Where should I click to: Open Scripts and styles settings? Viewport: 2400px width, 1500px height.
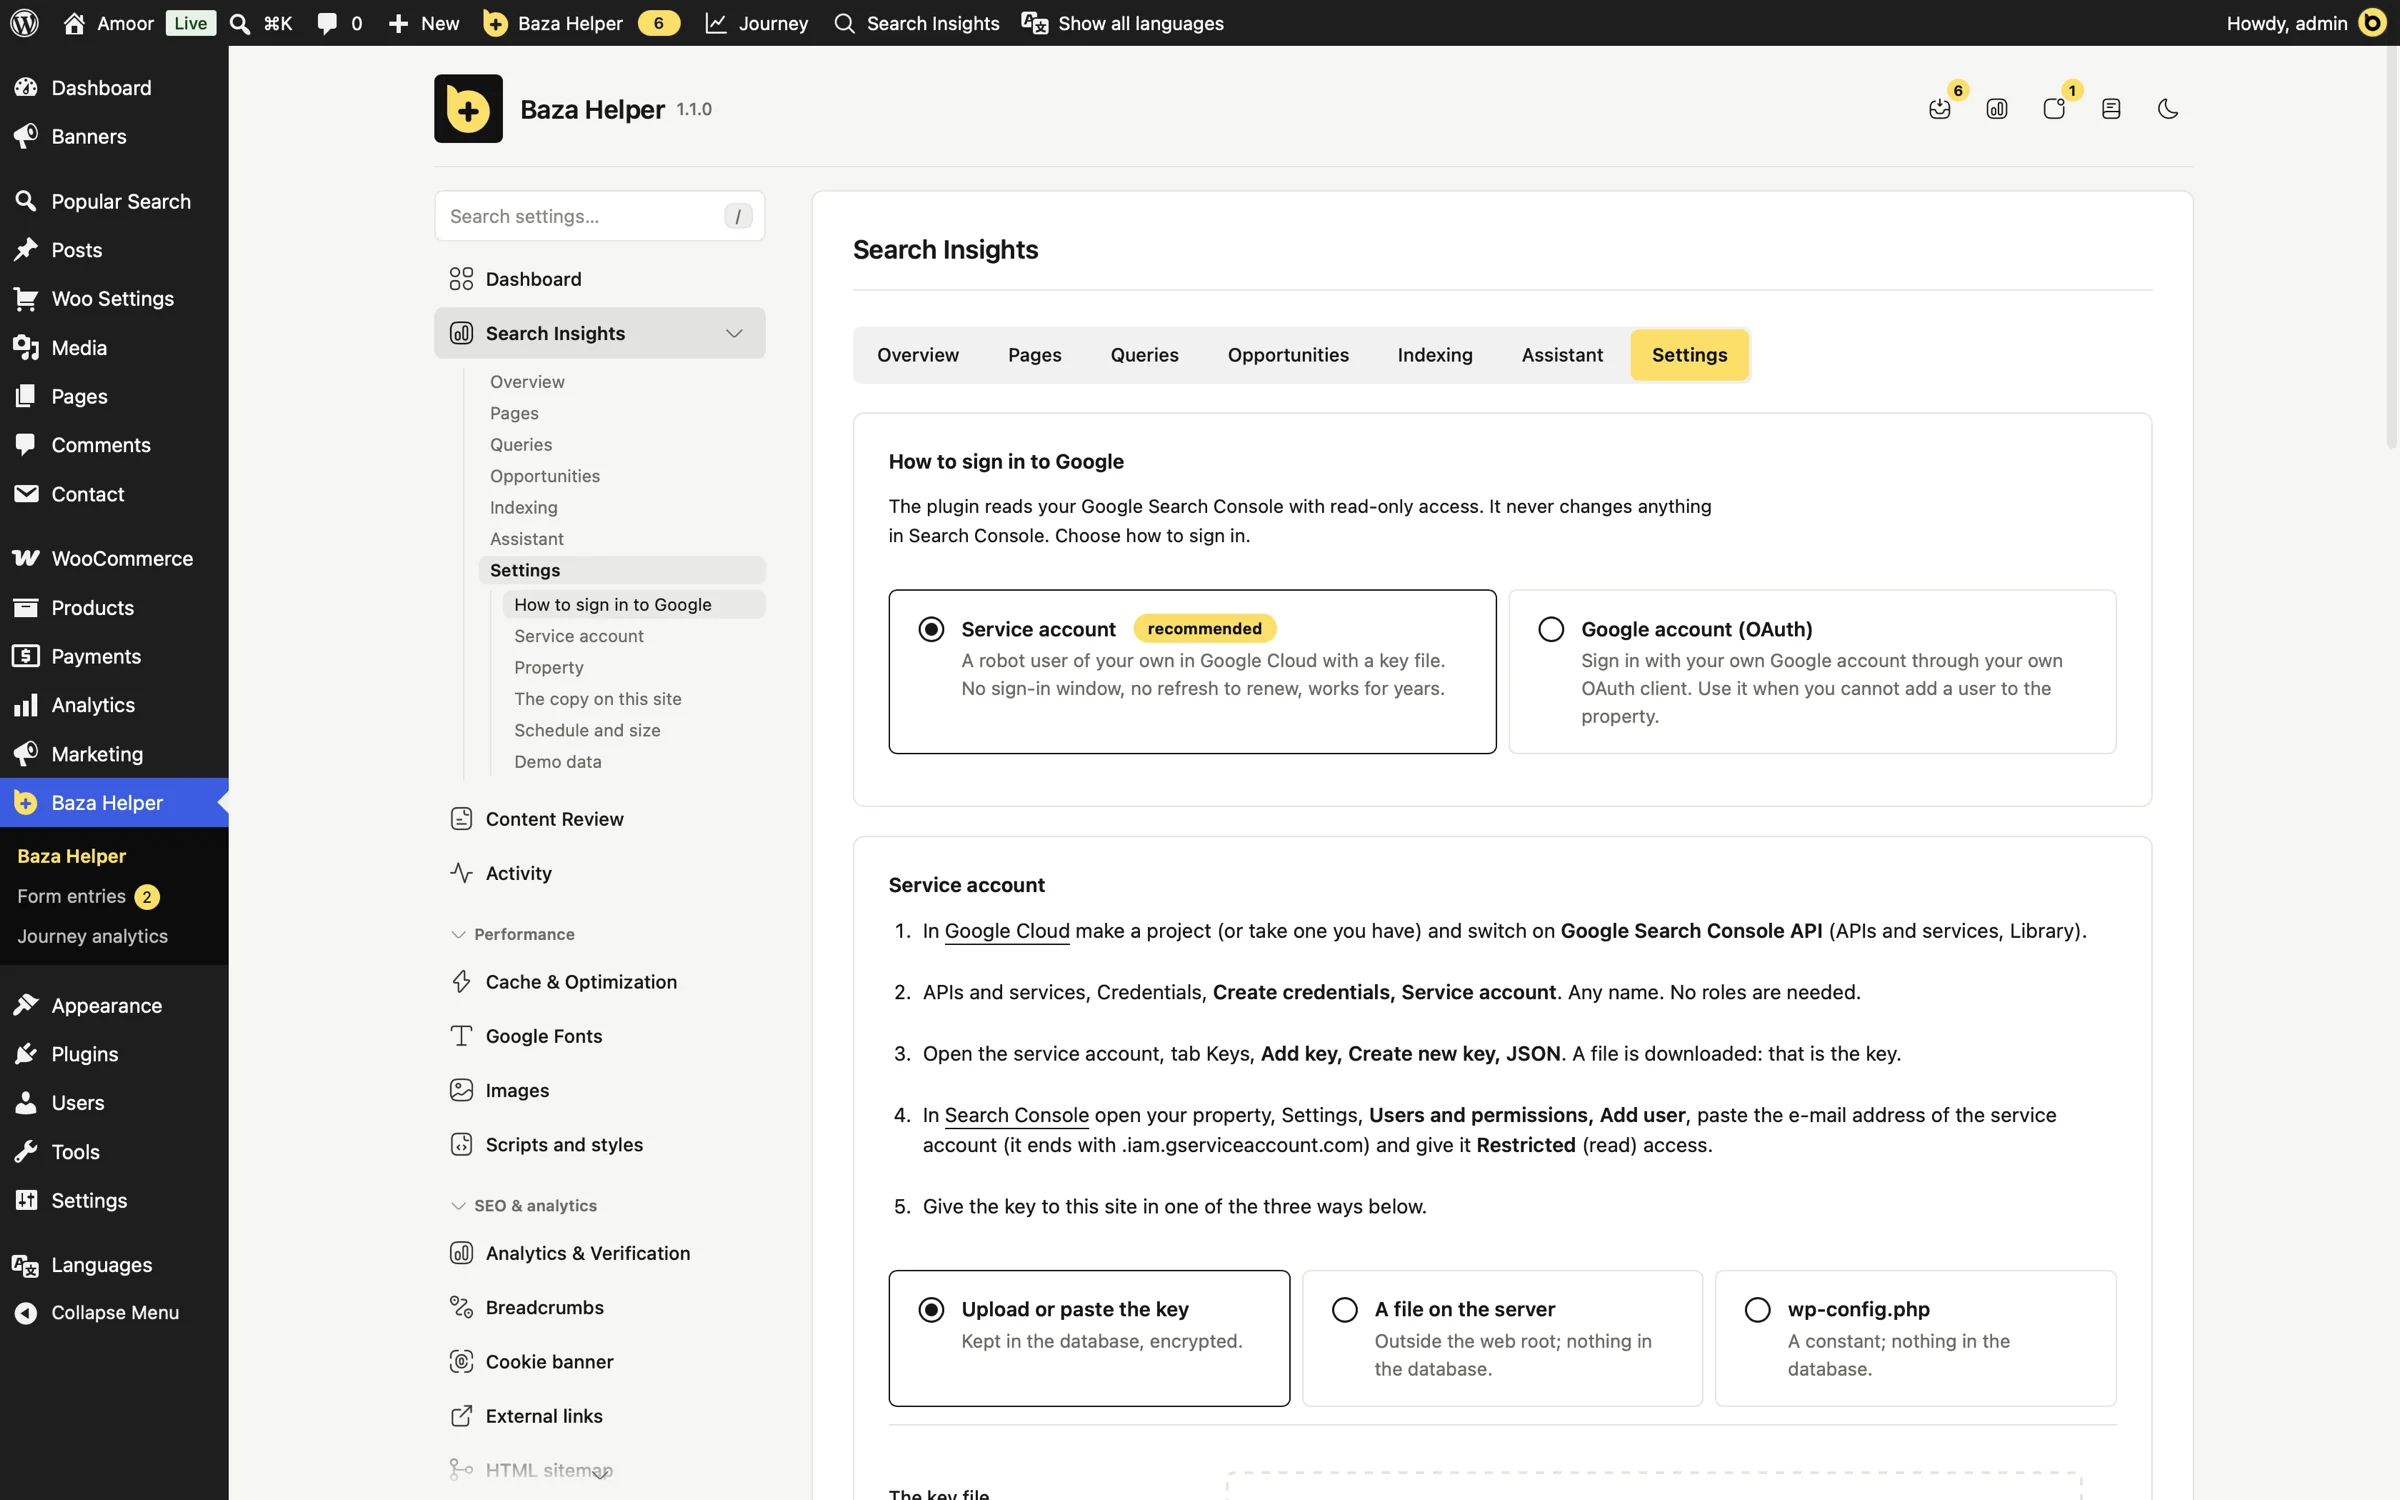point(599,1143)
